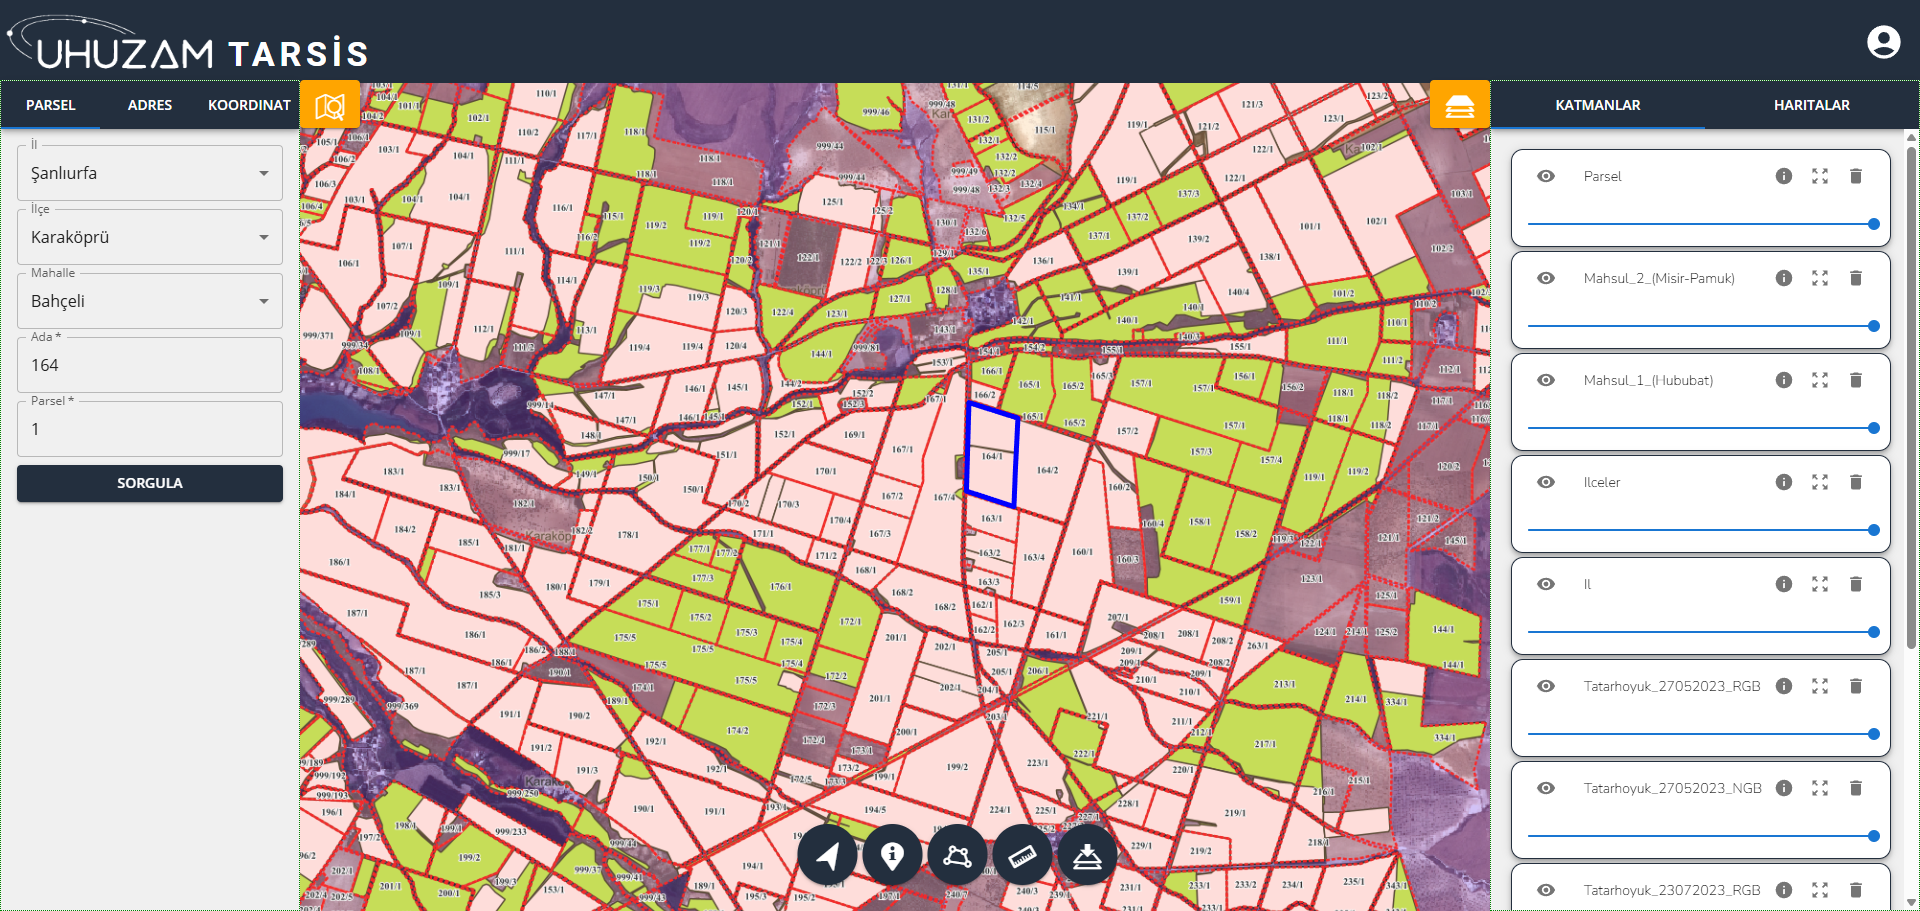Viewport: 1920px width, 911px height.
Task: Show info for Tatarhoyuk_27052023_RGB layer
Action: point(1784,686)
